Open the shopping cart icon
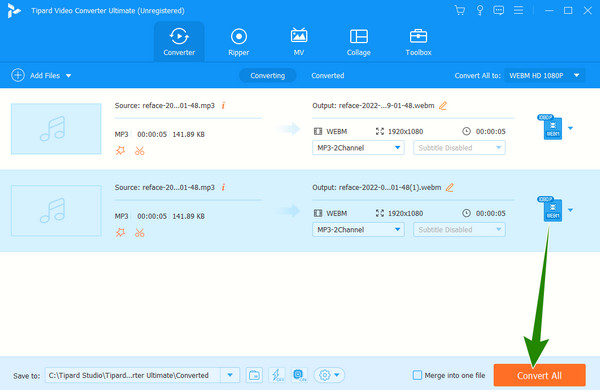The width and height of the screenshot is (600, 390). (460, 10)
